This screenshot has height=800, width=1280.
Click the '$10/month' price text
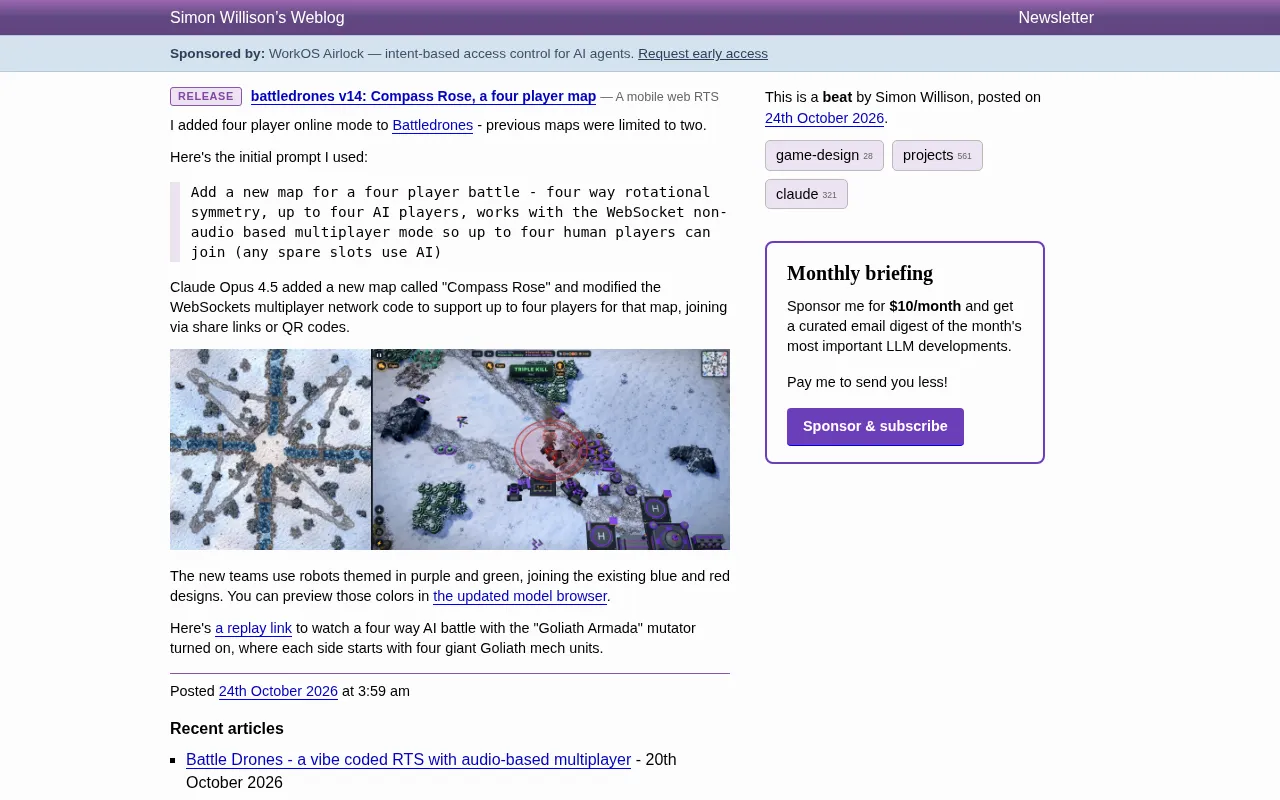click(x=925, y=306)
